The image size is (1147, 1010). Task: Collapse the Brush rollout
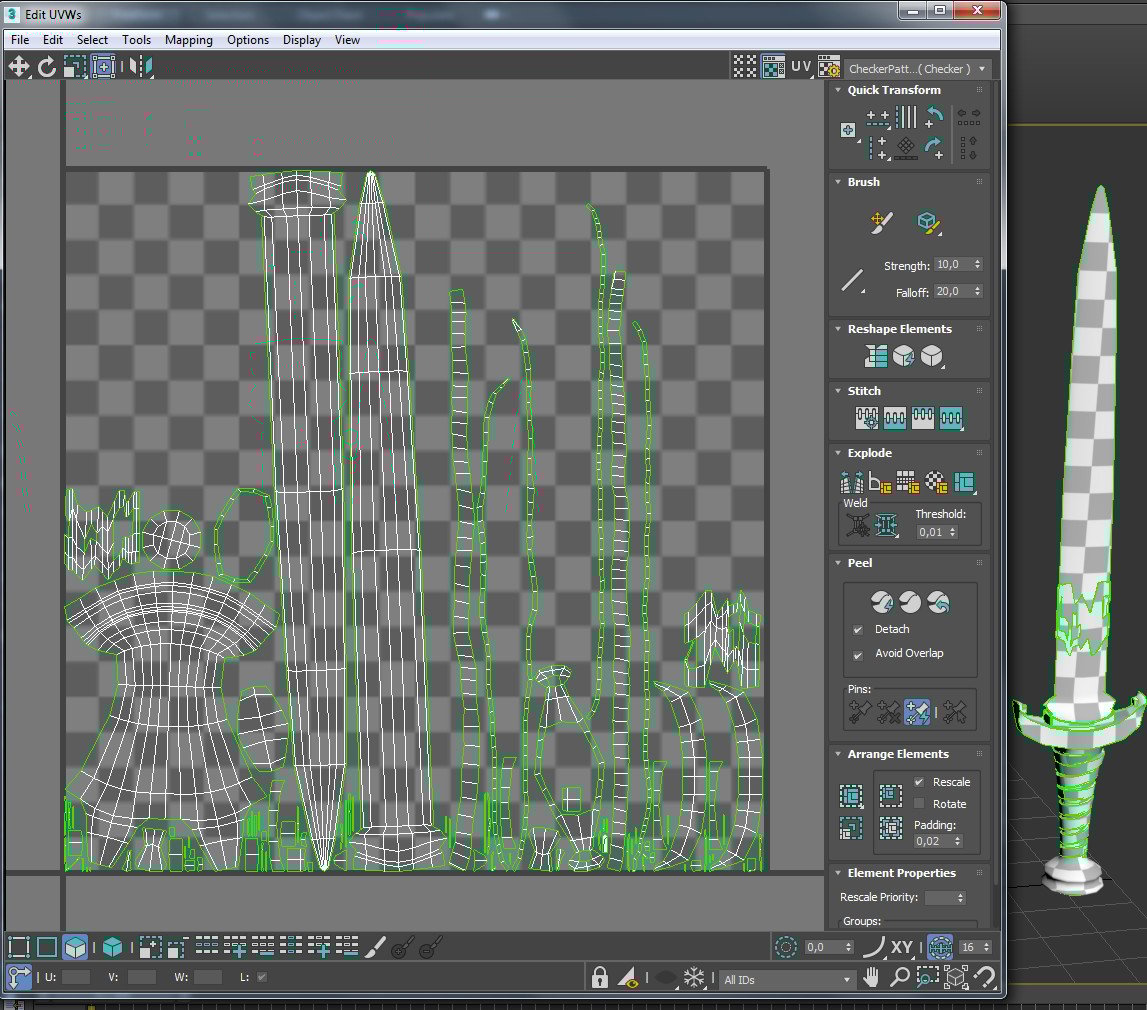point(838,182)
